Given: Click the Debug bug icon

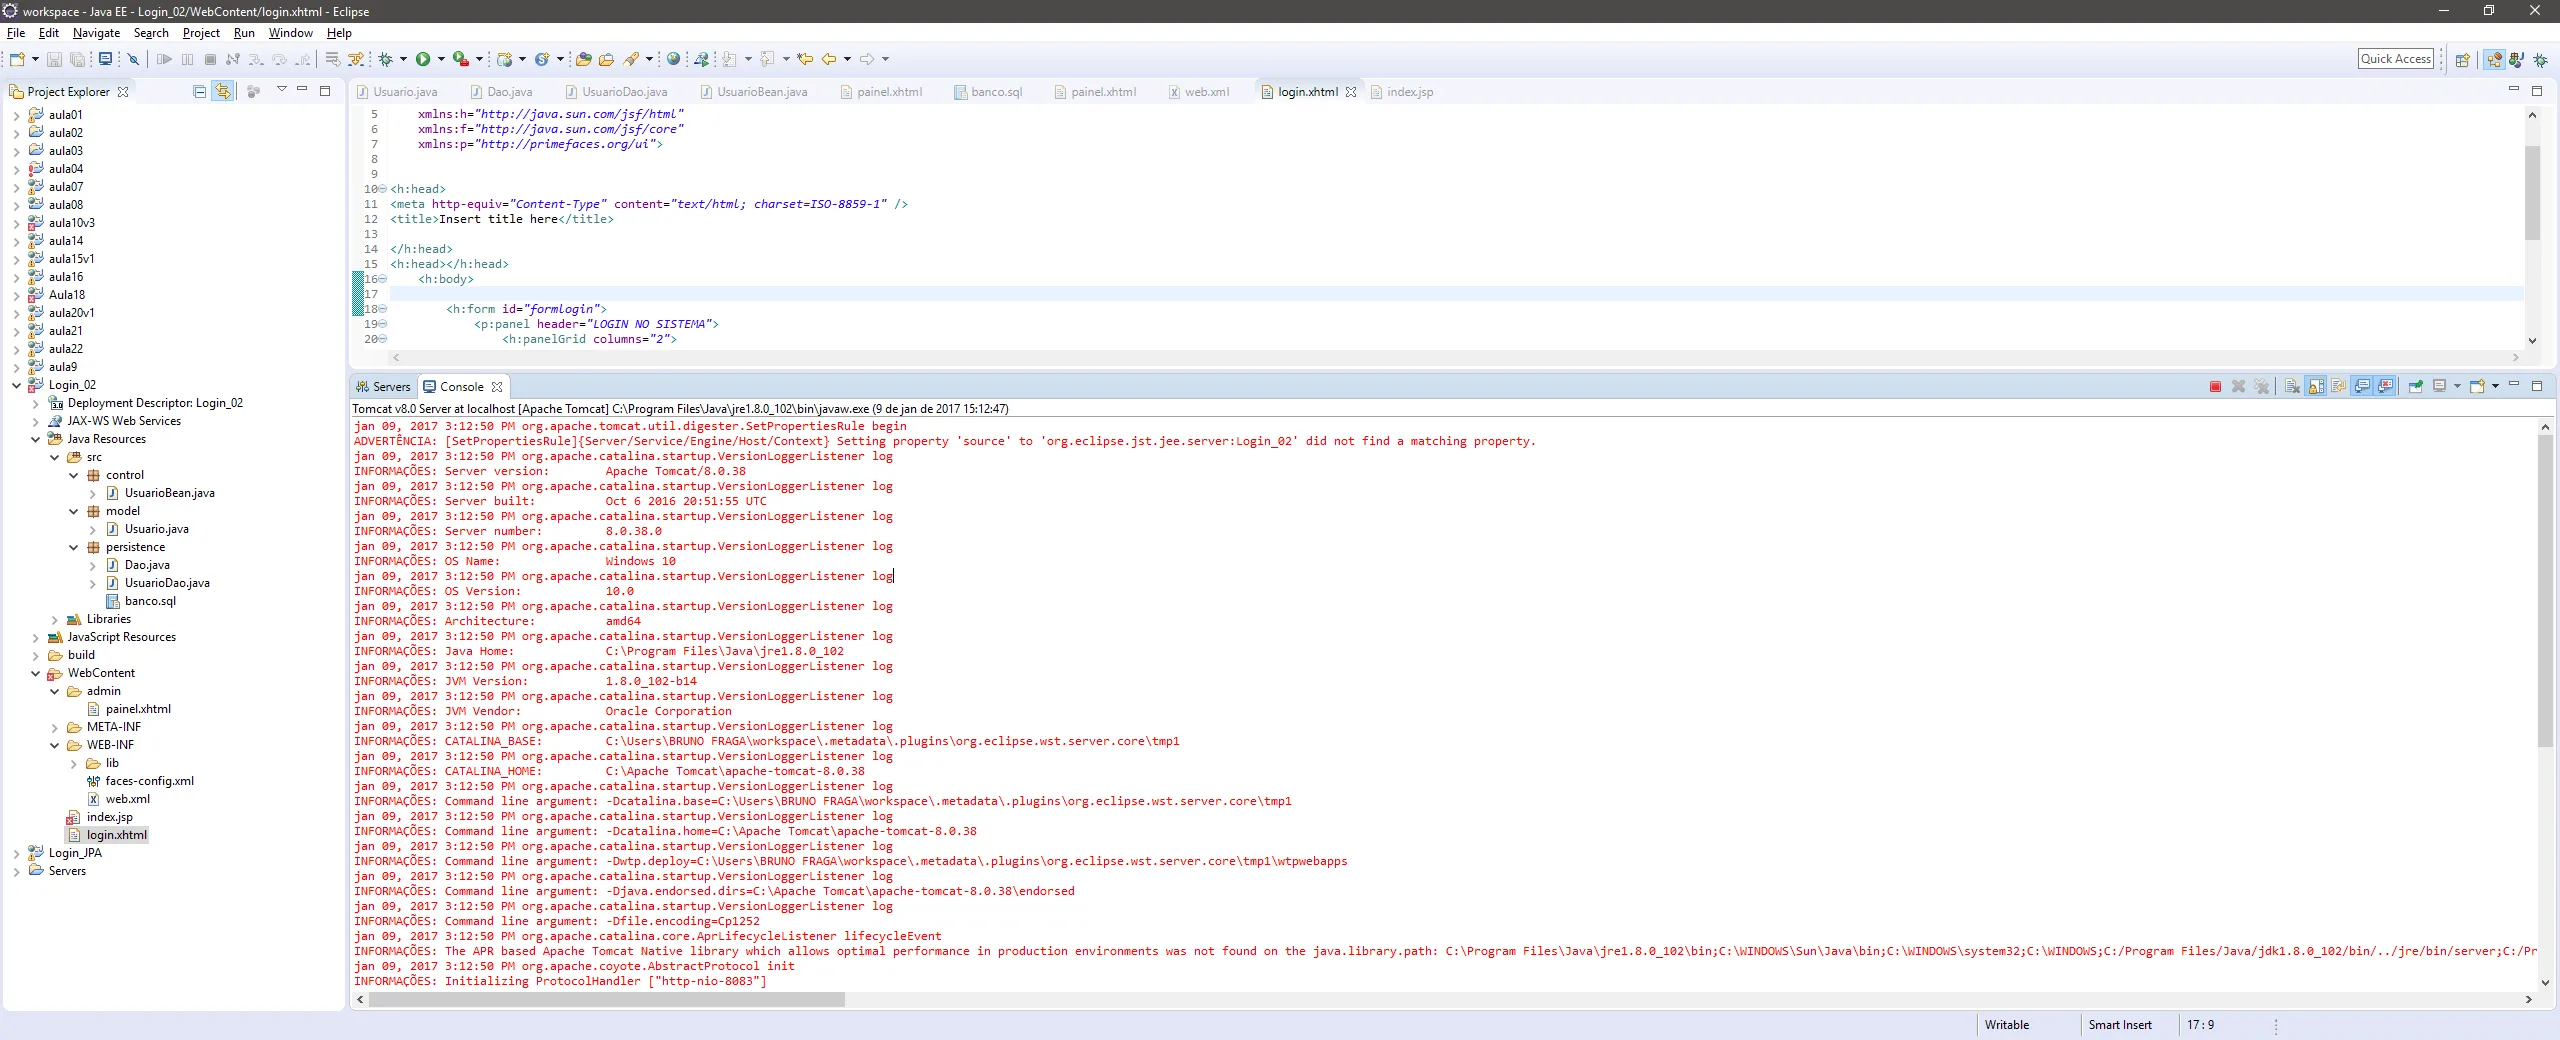Looking at the screenshot, I should pos(386,59).
